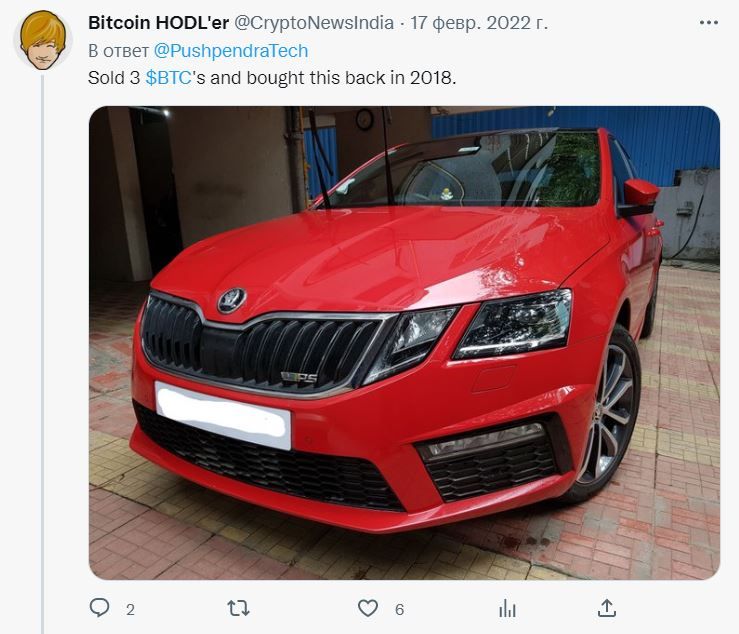This screenshot has height=634, width=739.
Task: Open the three-dot more options menu
Action: (708, 23)
